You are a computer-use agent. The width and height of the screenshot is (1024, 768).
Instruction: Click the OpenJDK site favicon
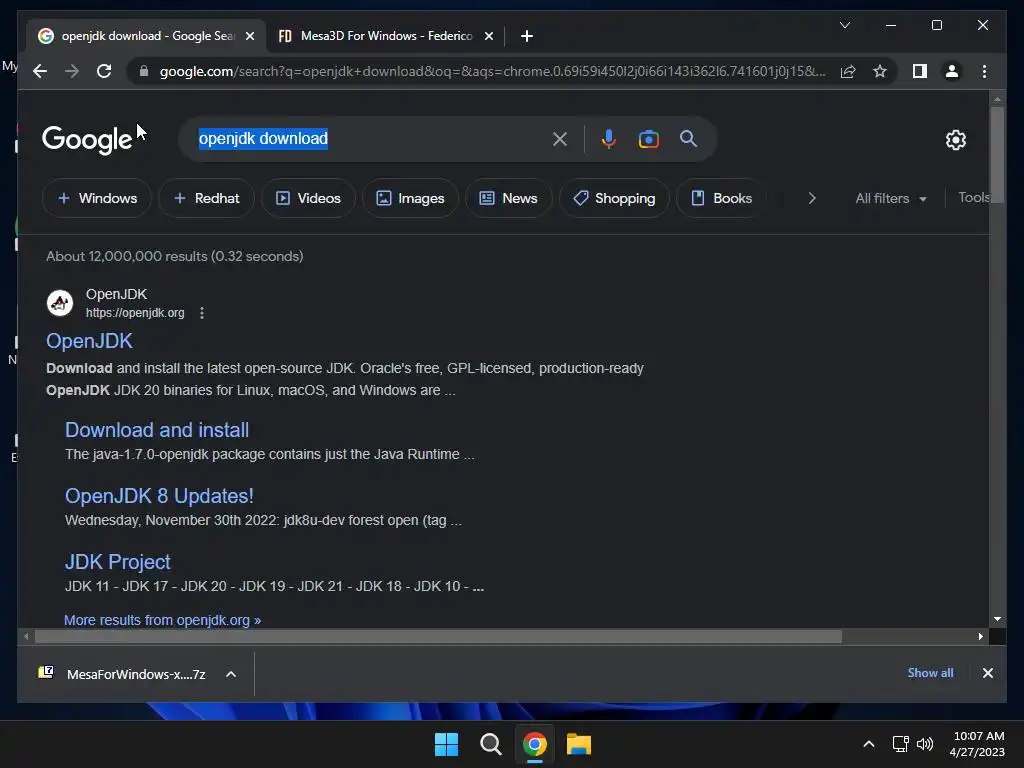tap(60, 303)
